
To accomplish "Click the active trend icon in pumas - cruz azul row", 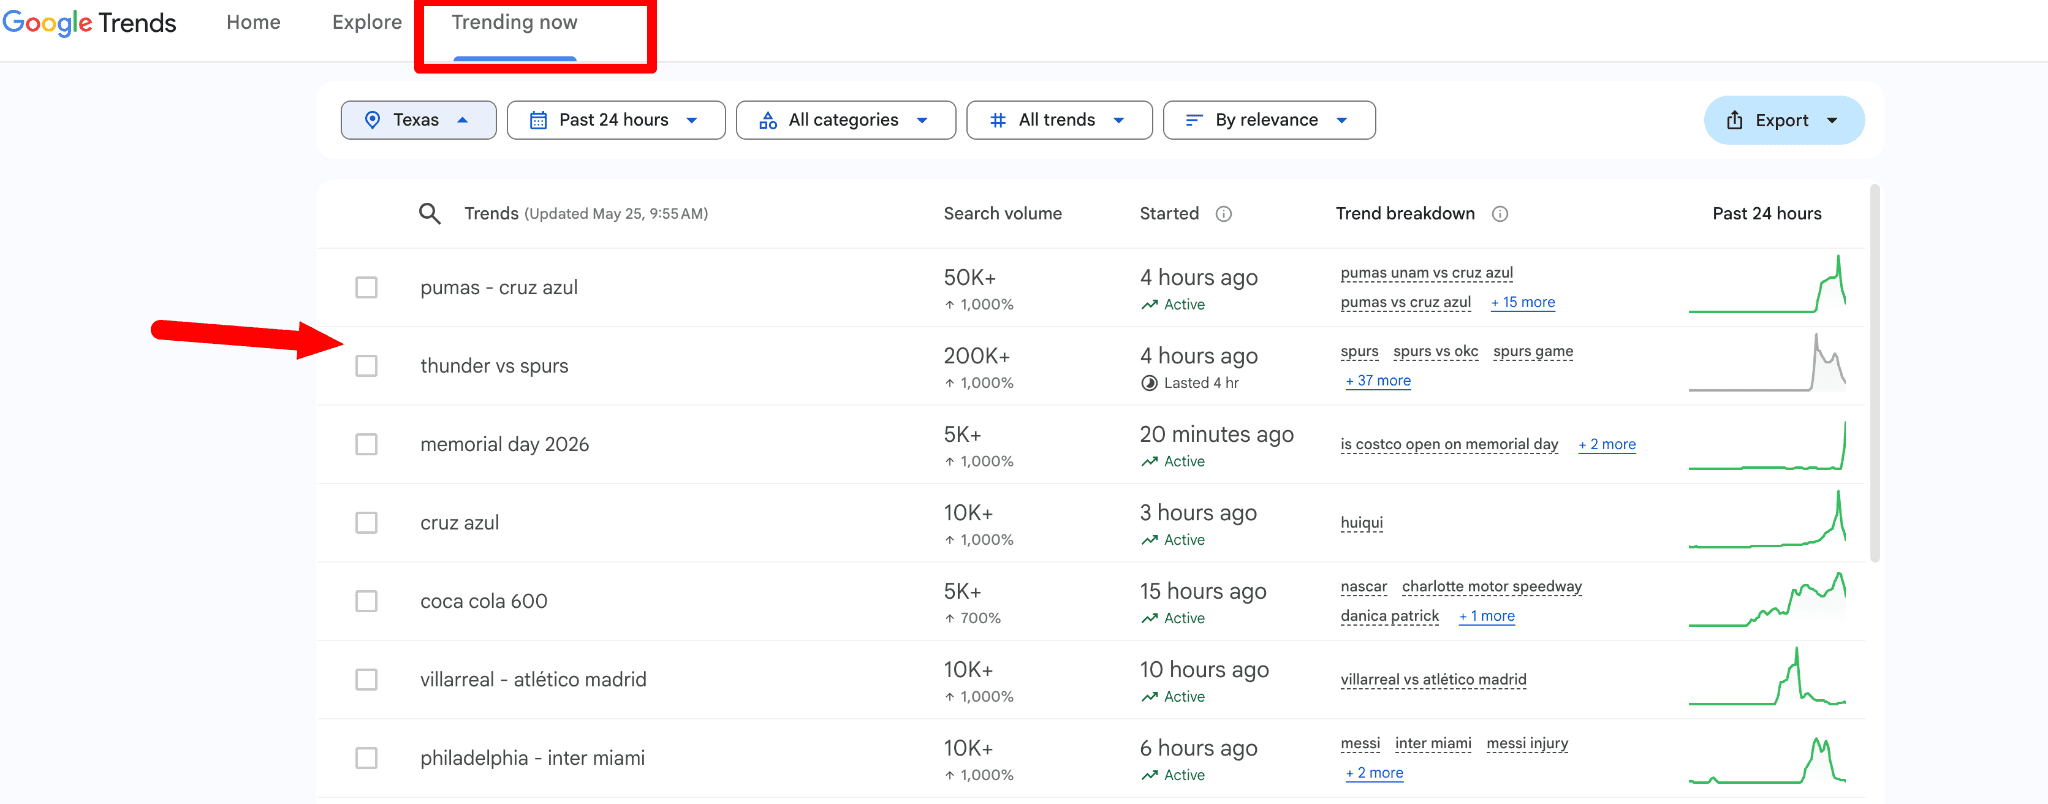I will tap(1150, 305).
